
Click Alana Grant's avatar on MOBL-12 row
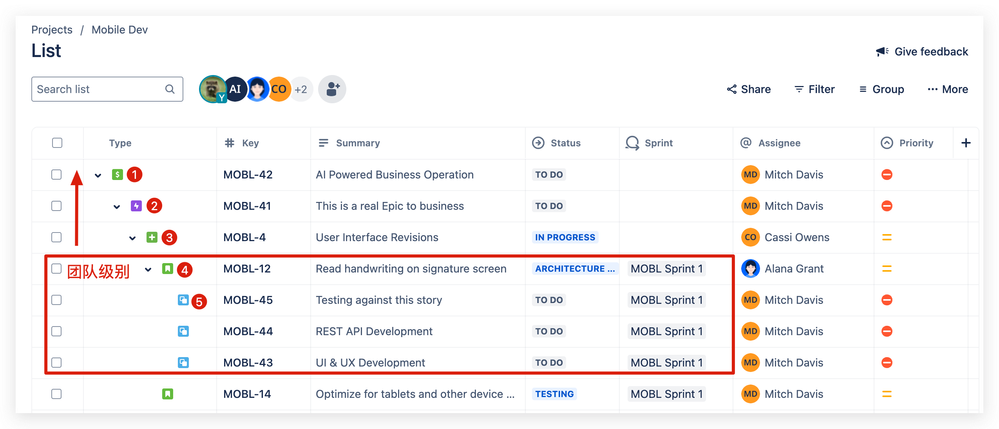coord(751,268)
